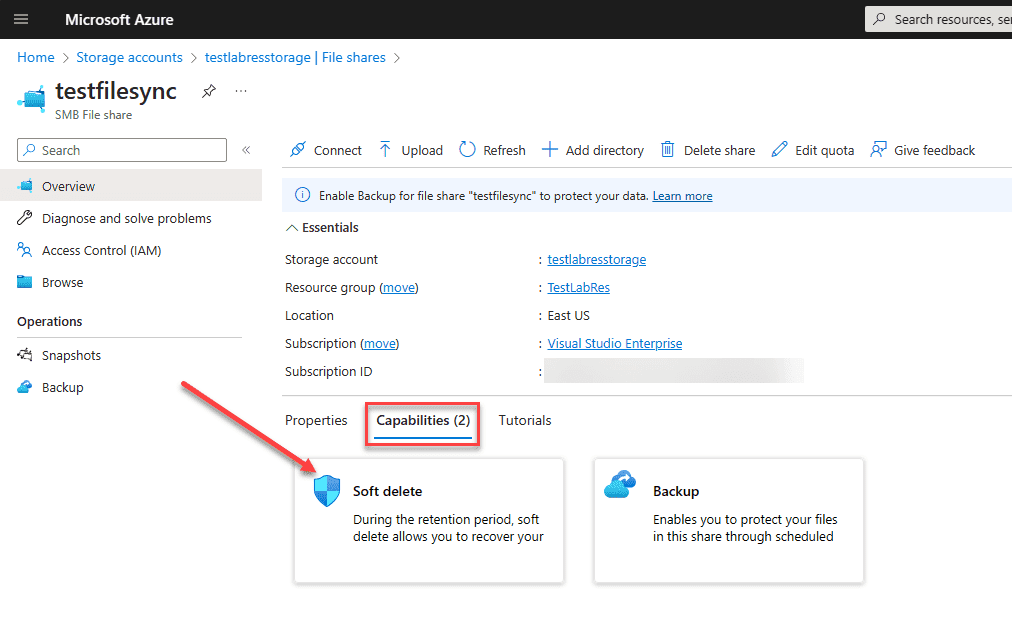Image resolution: width=1012 pixels, height=622 pixels.
Task: Open the hamburger portal menu
Action: [x=21, y=19]
